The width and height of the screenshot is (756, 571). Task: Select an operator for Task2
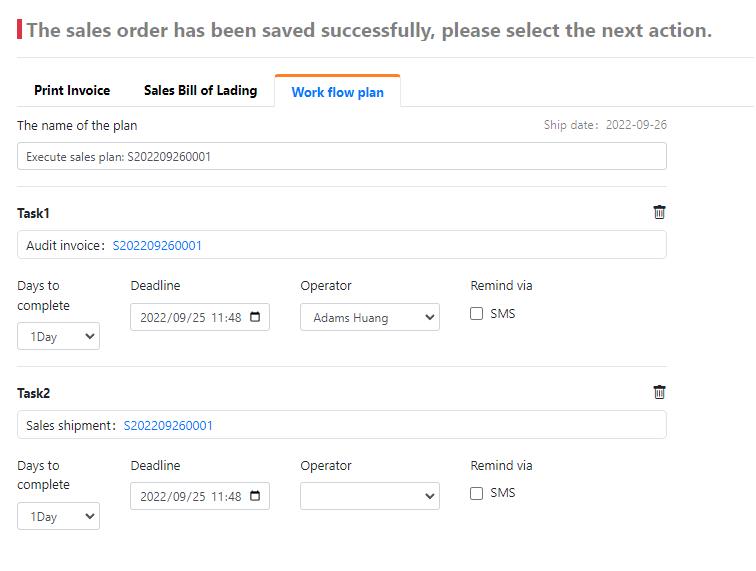(x=370, y=496)
